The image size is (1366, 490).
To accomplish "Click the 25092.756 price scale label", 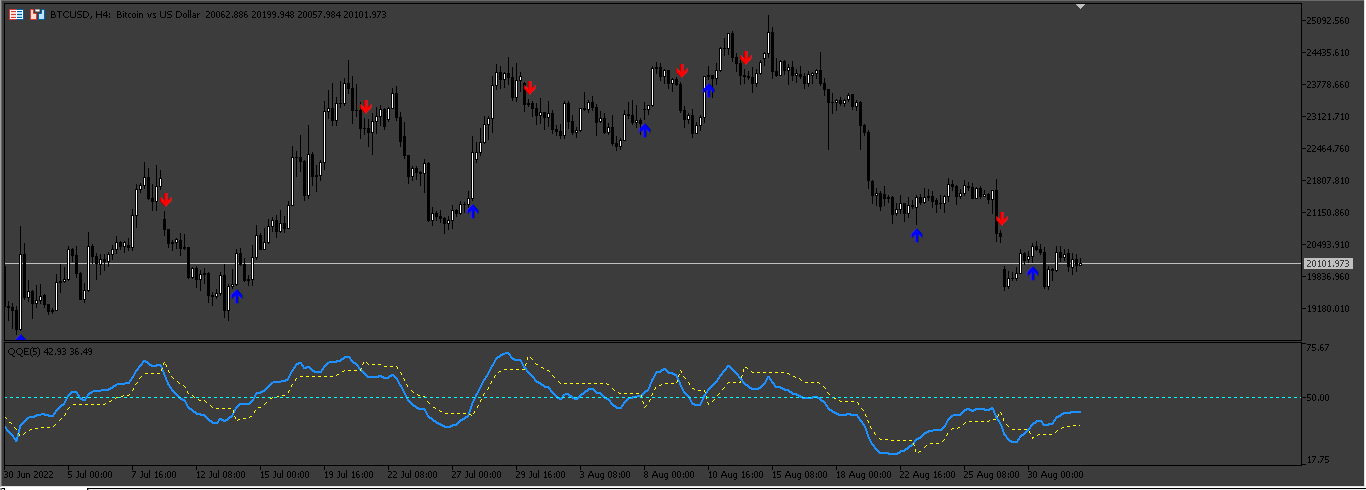I will click(1331, 21).
